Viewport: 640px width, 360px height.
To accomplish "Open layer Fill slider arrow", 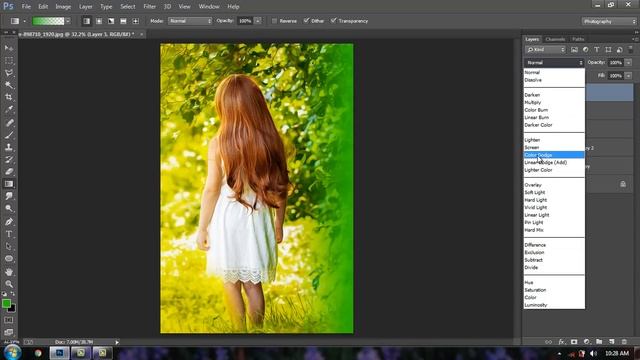I will pyautogui.click(x=628, y=76).
